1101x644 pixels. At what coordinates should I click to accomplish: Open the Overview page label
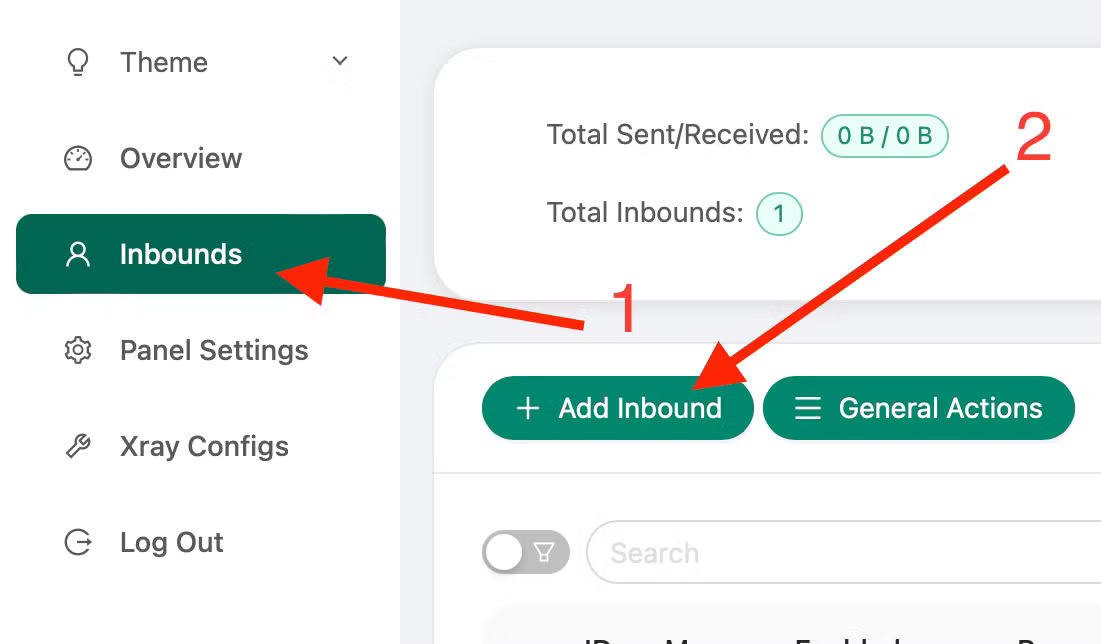coord(181,158)
